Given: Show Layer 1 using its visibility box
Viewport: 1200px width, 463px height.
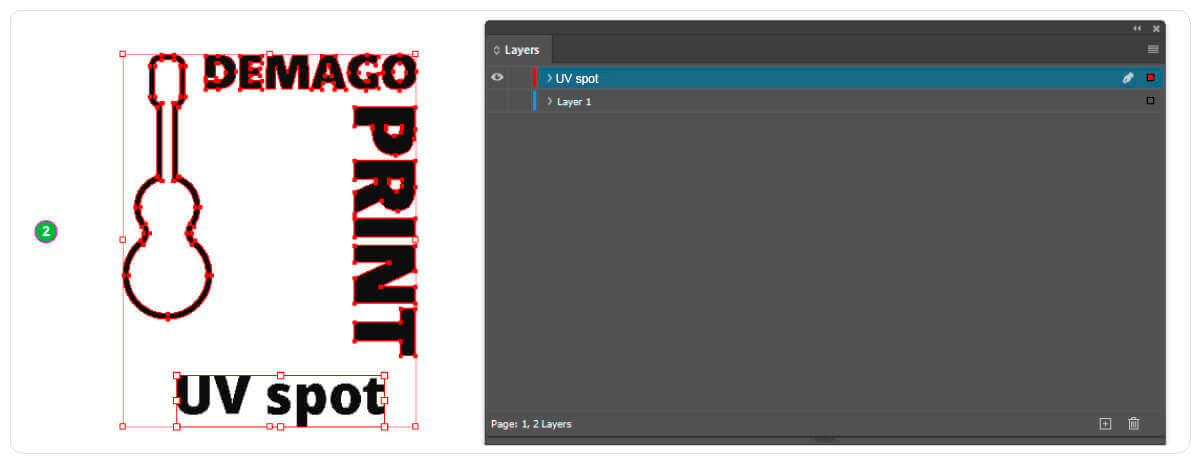Looking at the screenshot, I should tap(497, 101).
